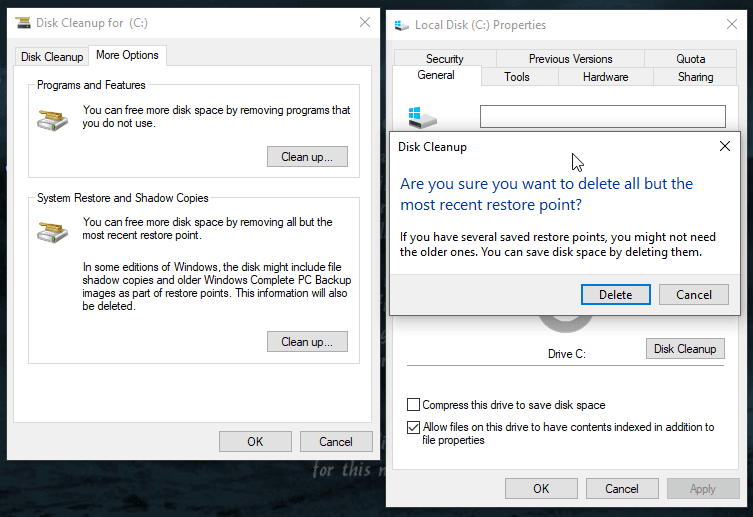Click the 'System Restore and Shadow Copies' label
Image resolution: width=753 pixels, height=517 pixels.
pos(122,198)
